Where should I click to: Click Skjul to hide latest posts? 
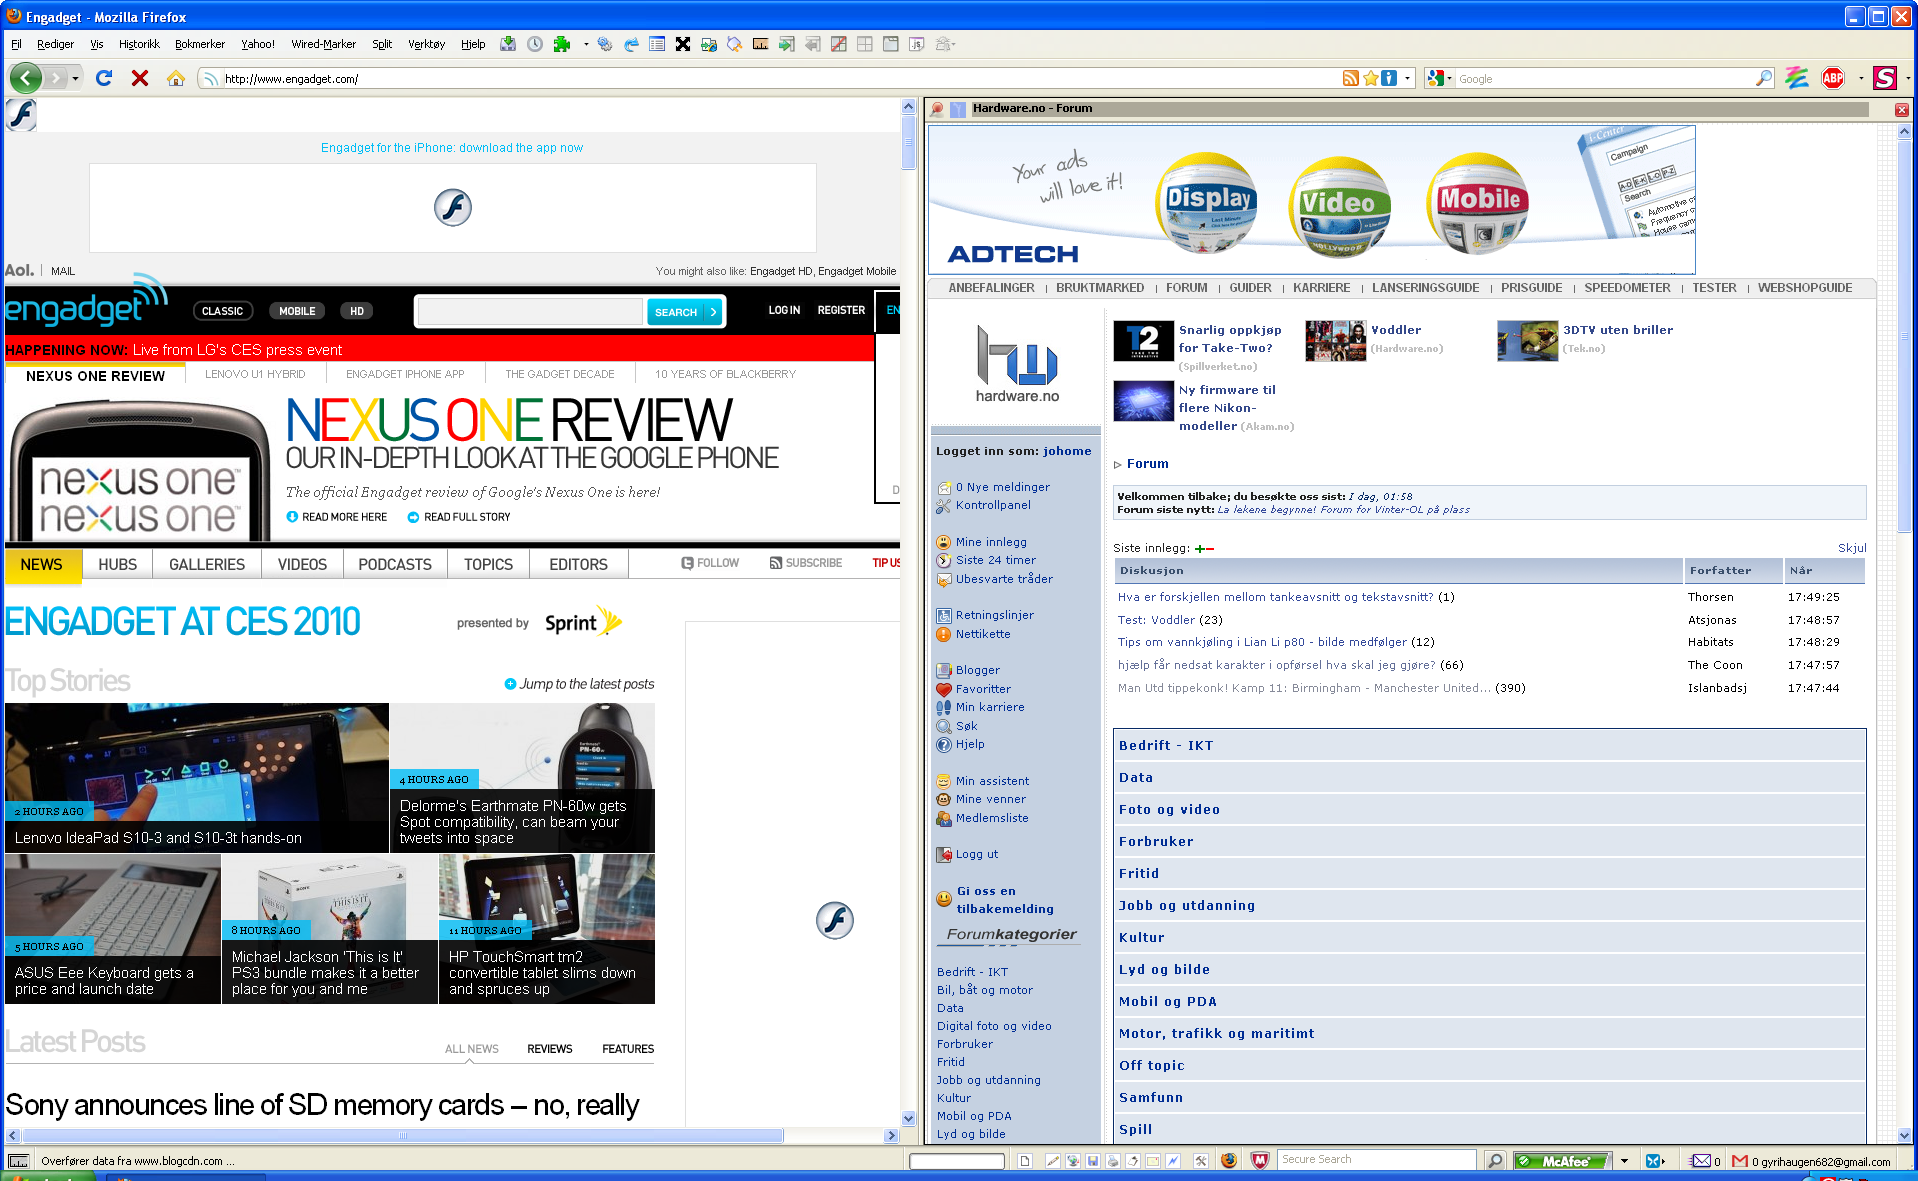pos(1852,548)
